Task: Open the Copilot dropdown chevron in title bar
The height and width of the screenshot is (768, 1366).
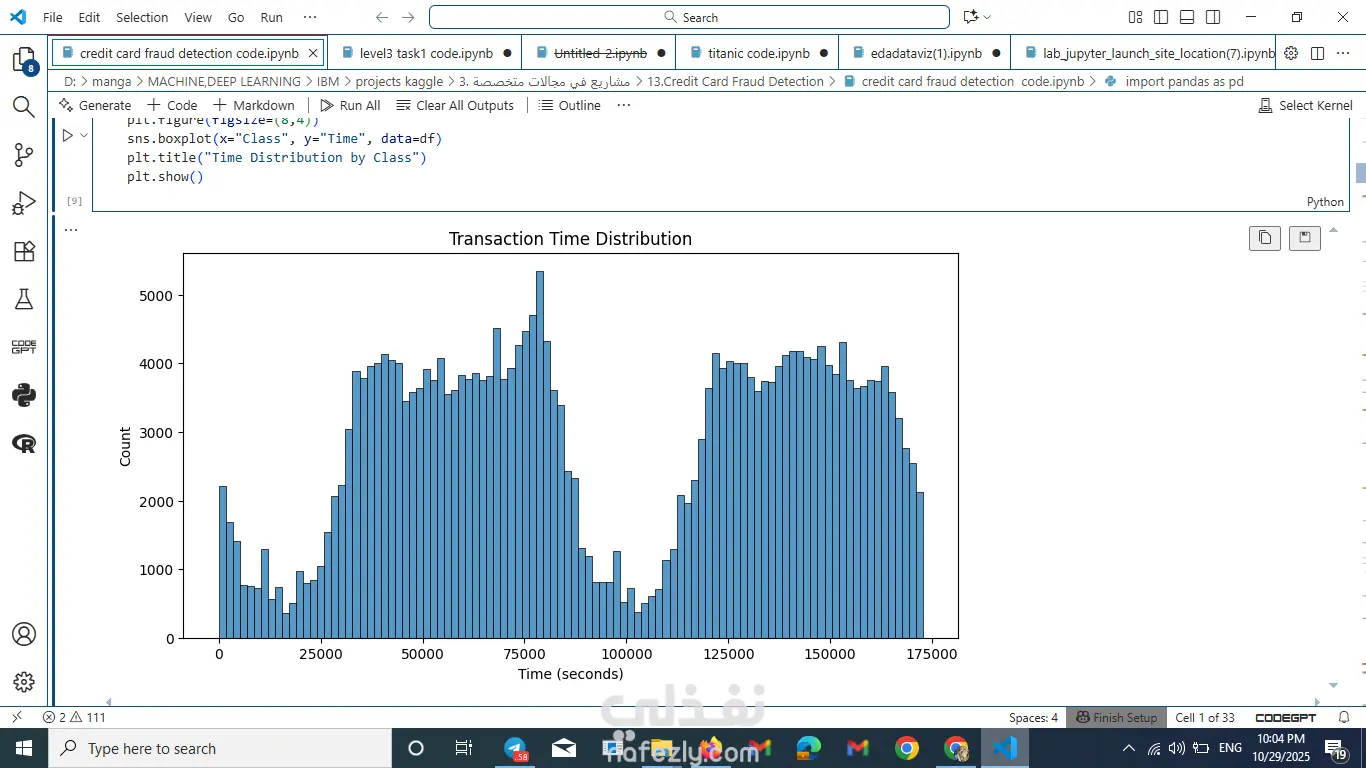Action: (987, 17)
